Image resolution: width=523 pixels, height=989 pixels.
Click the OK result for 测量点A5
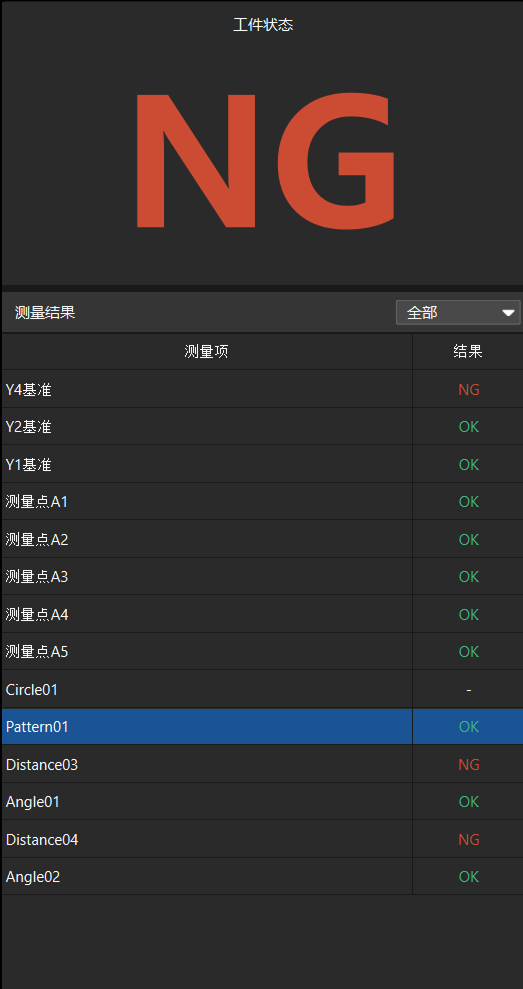coord(469,652)
